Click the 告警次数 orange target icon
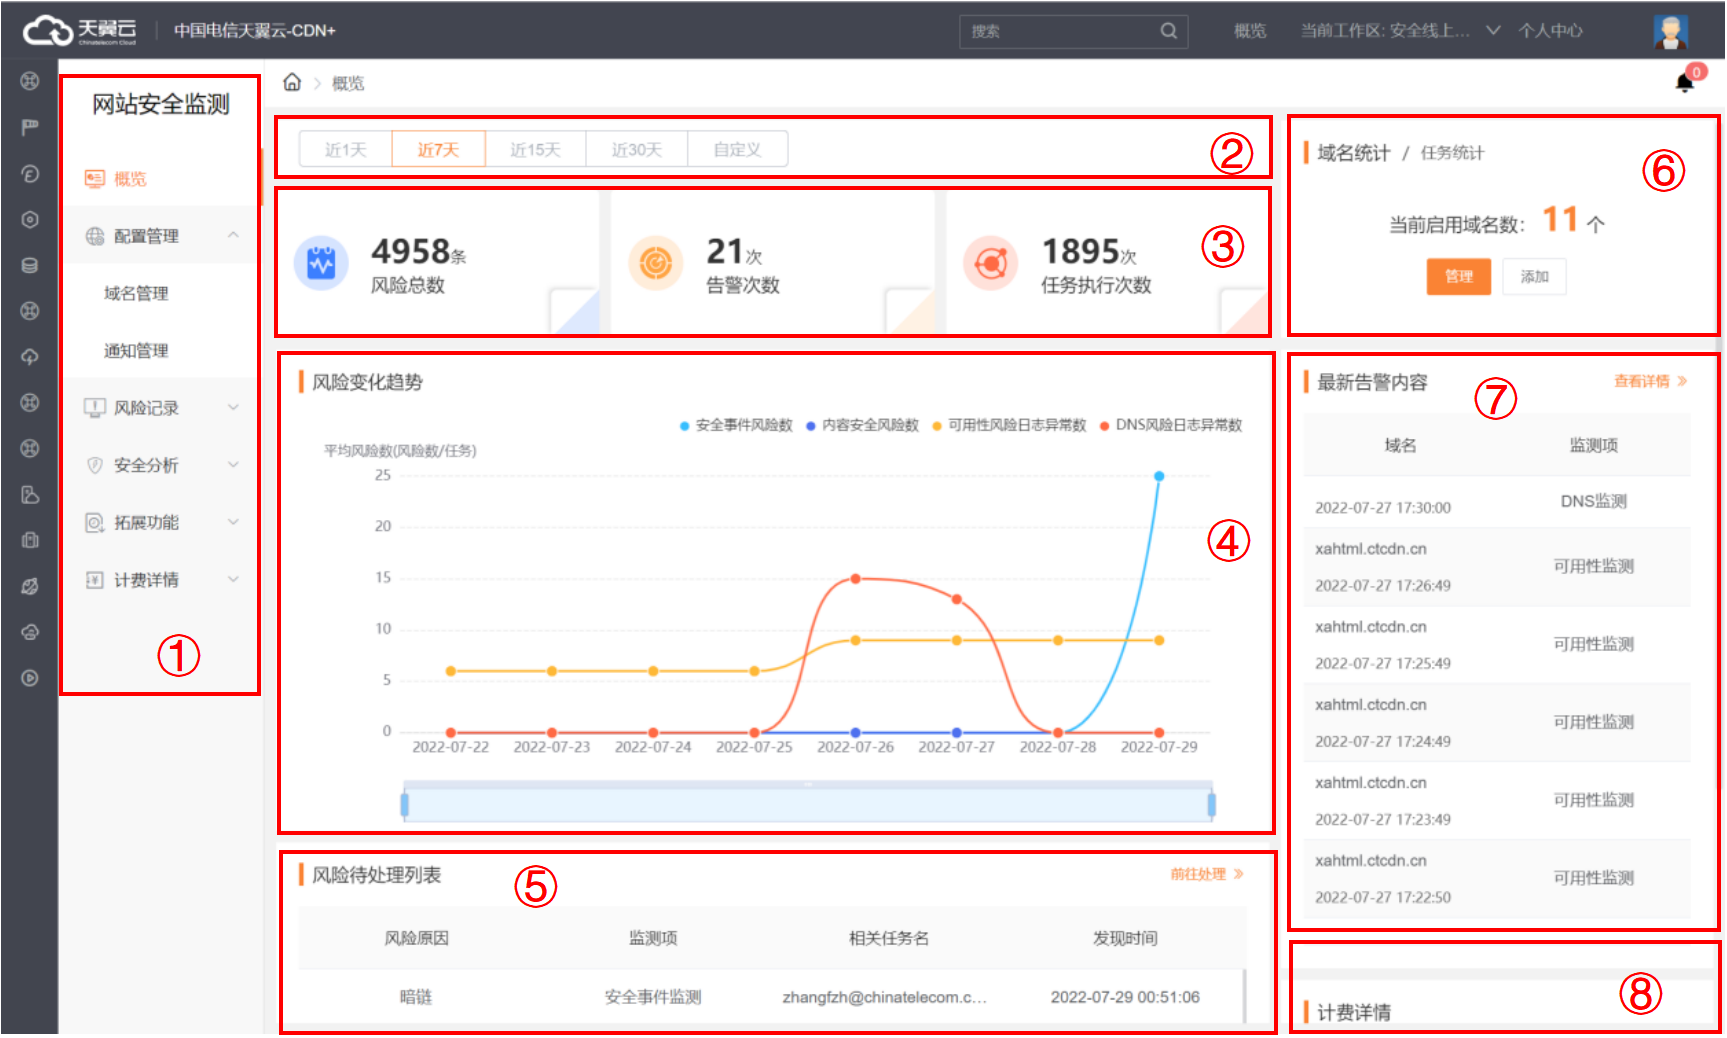Viewport: 1727px width, 1038px height. tap(656, 263)
